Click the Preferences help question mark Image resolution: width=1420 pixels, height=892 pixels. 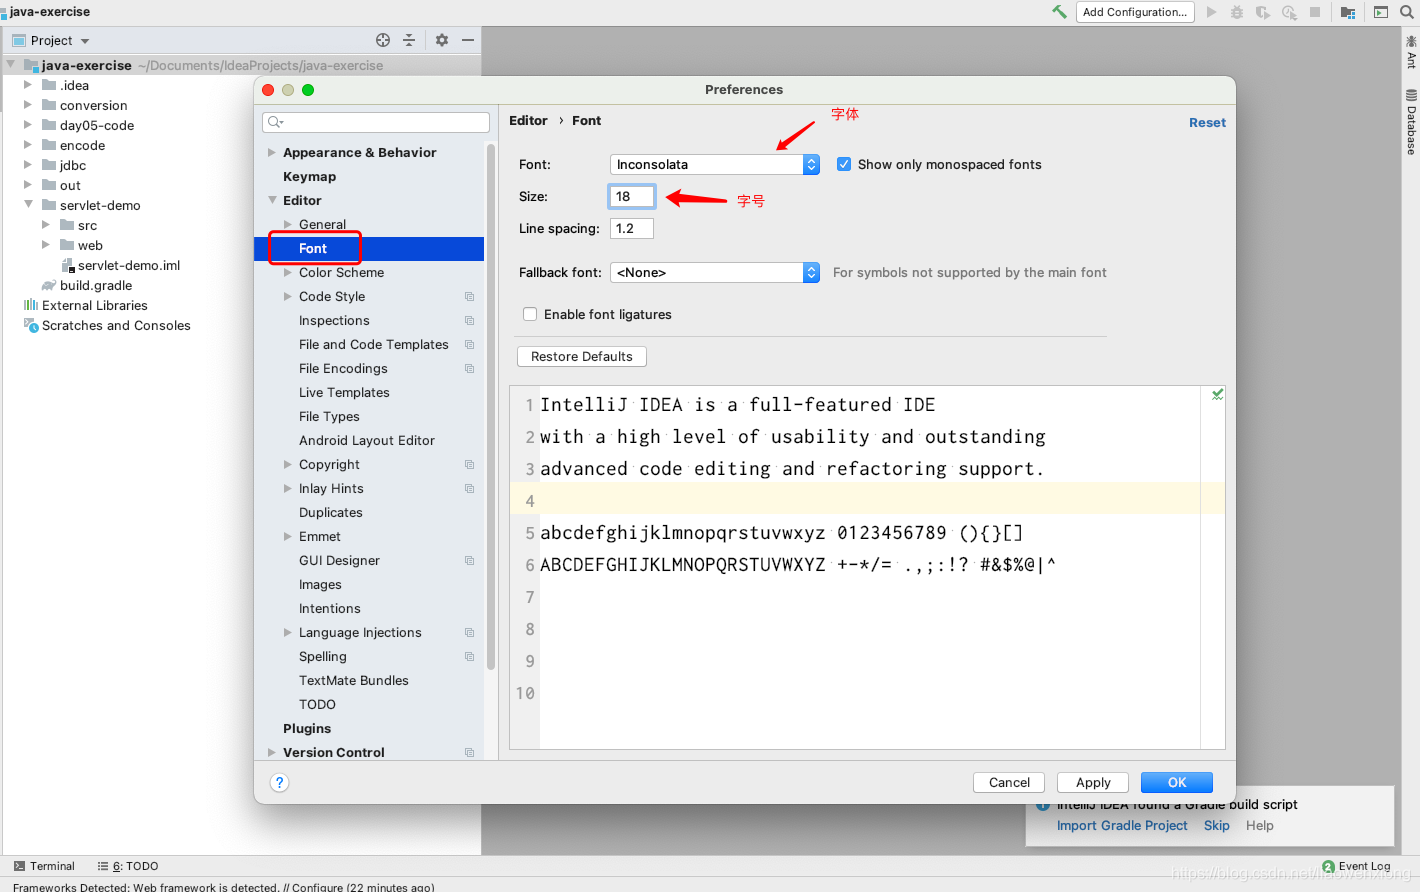[x=280, y=782]
